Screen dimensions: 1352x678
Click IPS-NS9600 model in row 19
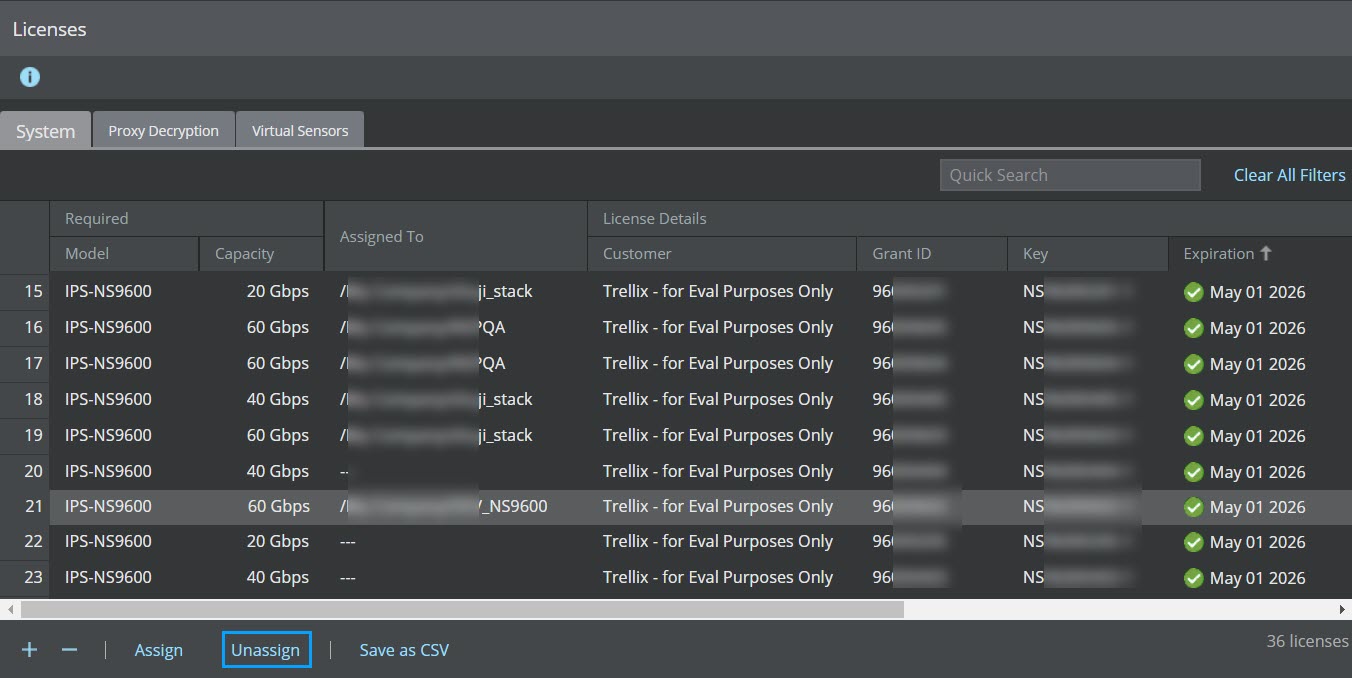coord(109,435)
